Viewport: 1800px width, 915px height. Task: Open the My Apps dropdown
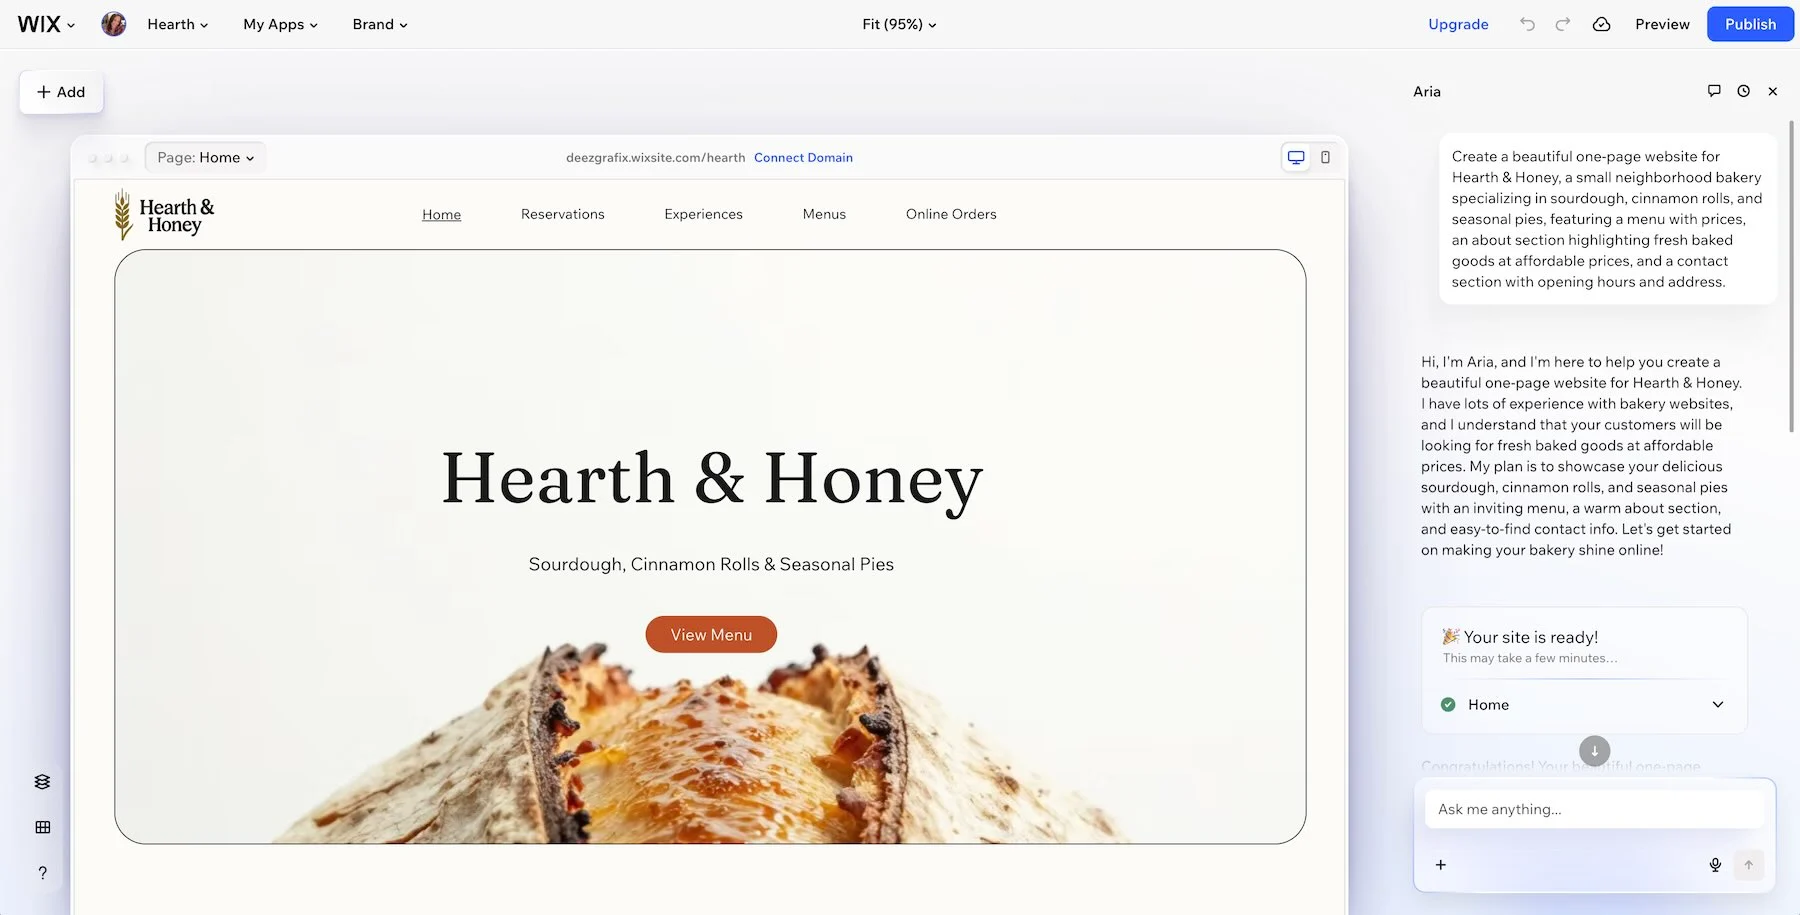pyautogui.click(x=280, y=24)
